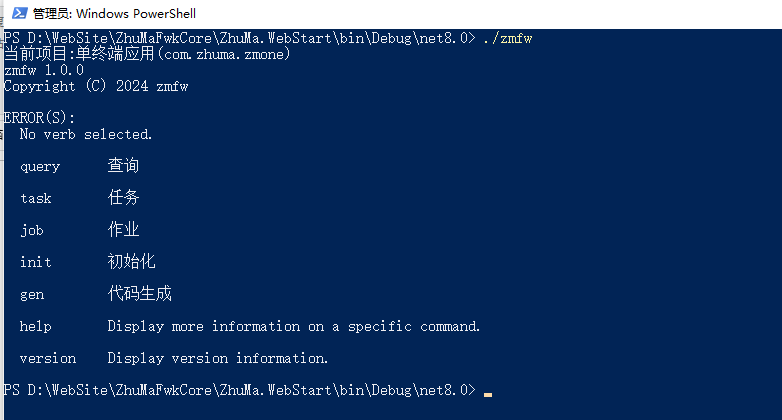Click the bottom PS prompt path
Image resolution: width=782 pixels, height=420 pixels.
239,390
